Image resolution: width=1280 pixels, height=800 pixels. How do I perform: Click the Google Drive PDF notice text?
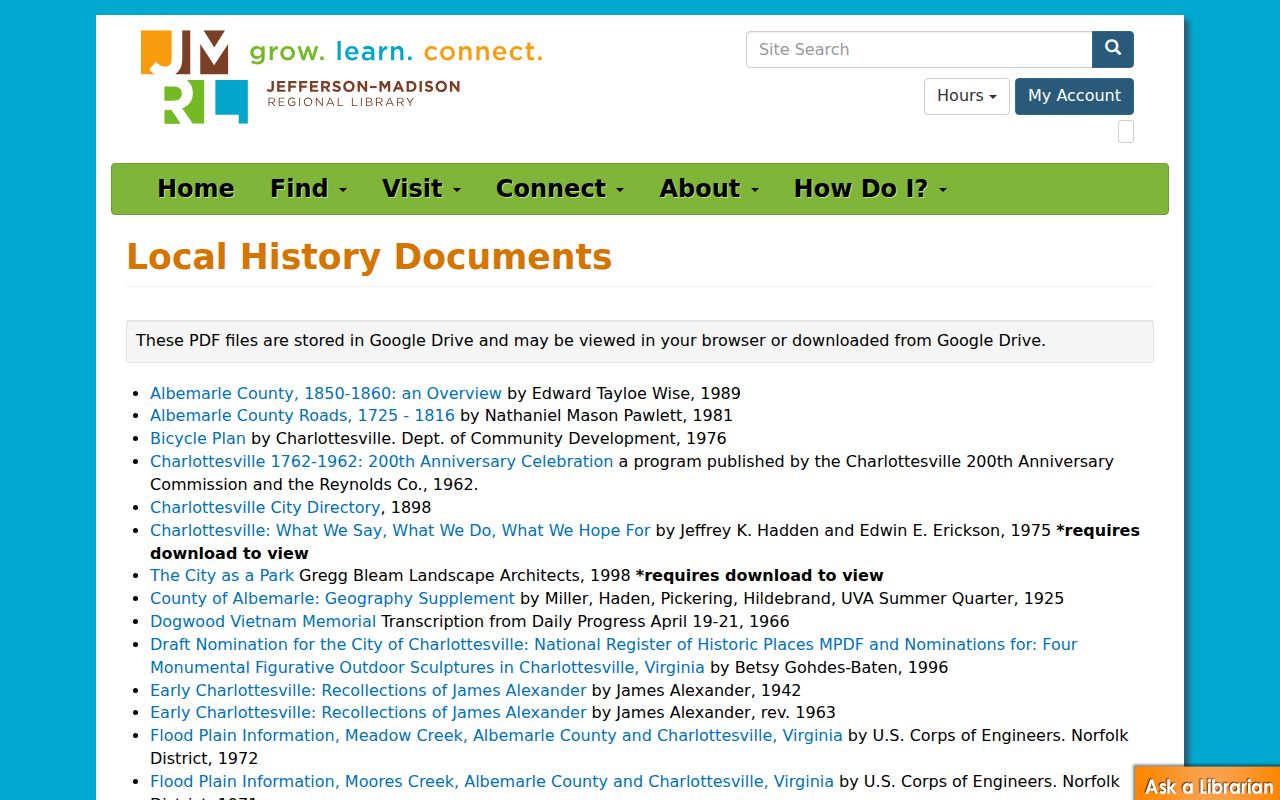[x=591, y=340]
